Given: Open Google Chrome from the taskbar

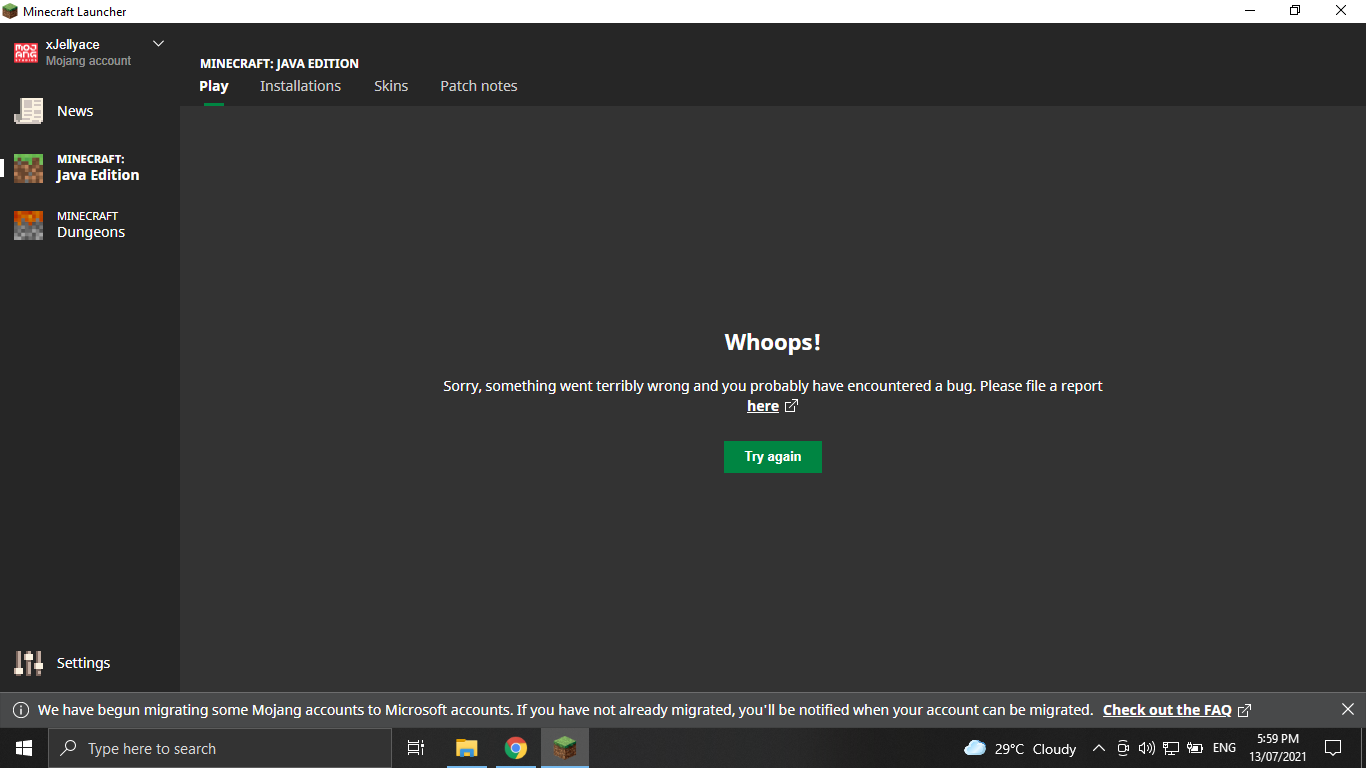Looking at the screenshot, I should (516, 748).
